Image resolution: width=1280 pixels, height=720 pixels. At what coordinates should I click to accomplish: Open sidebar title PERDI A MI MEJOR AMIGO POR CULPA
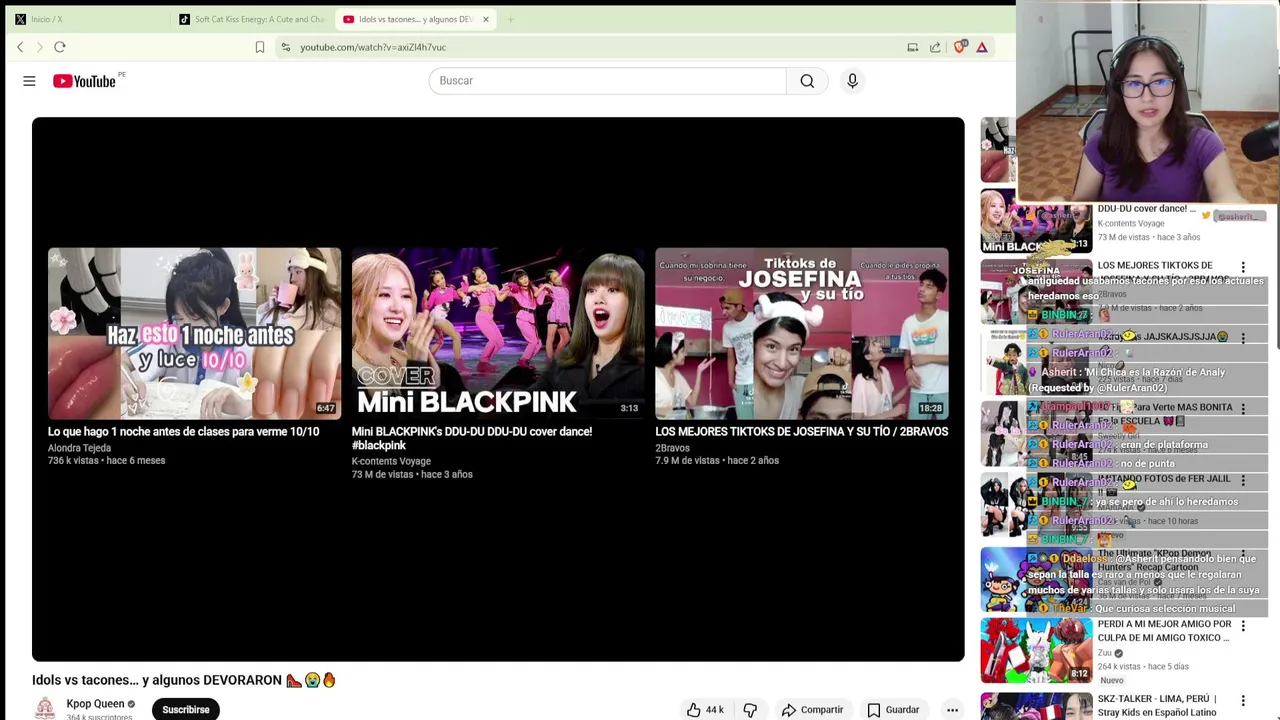tap(1164, 631)
